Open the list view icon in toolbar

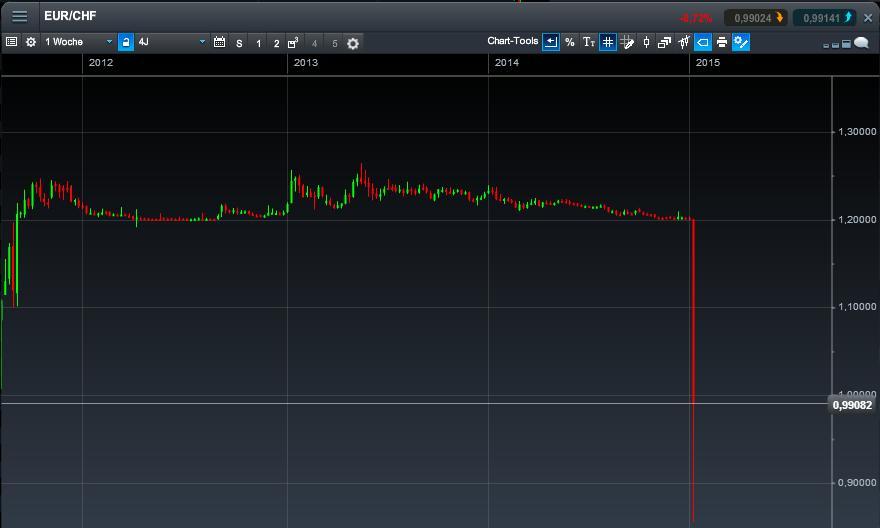11,42
